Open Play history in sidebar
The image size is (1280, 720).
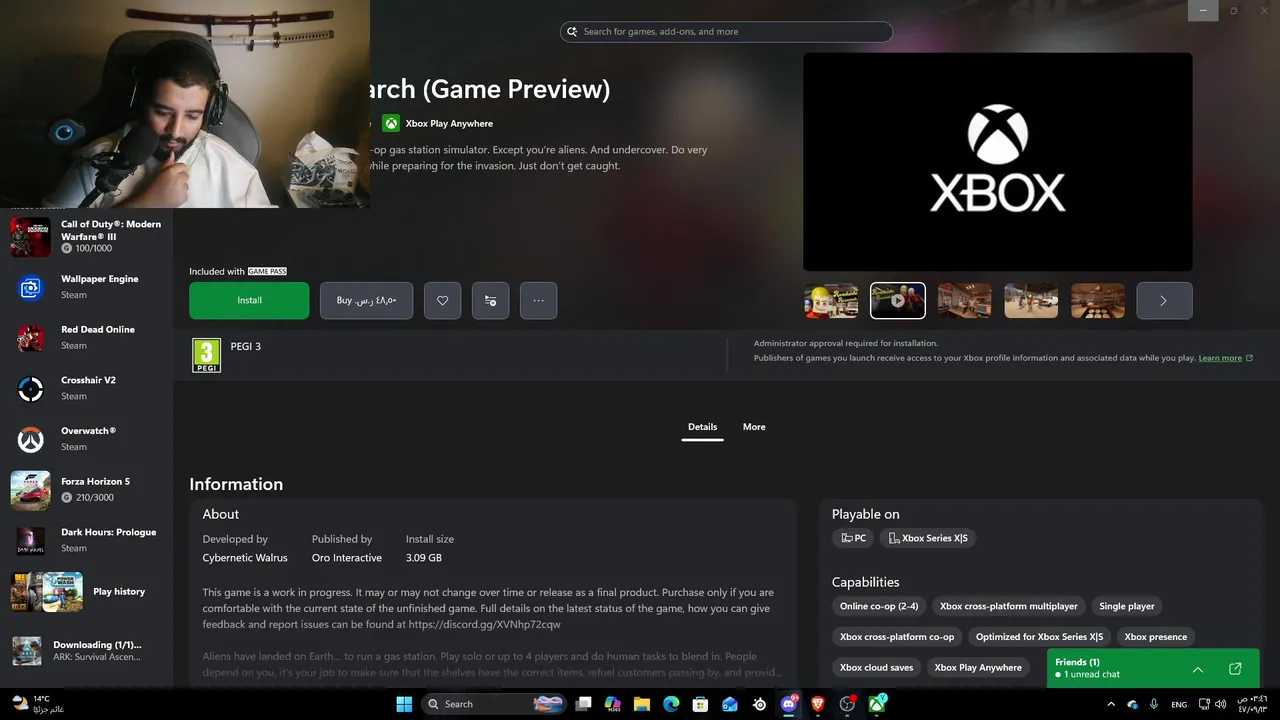coord(86,591)
